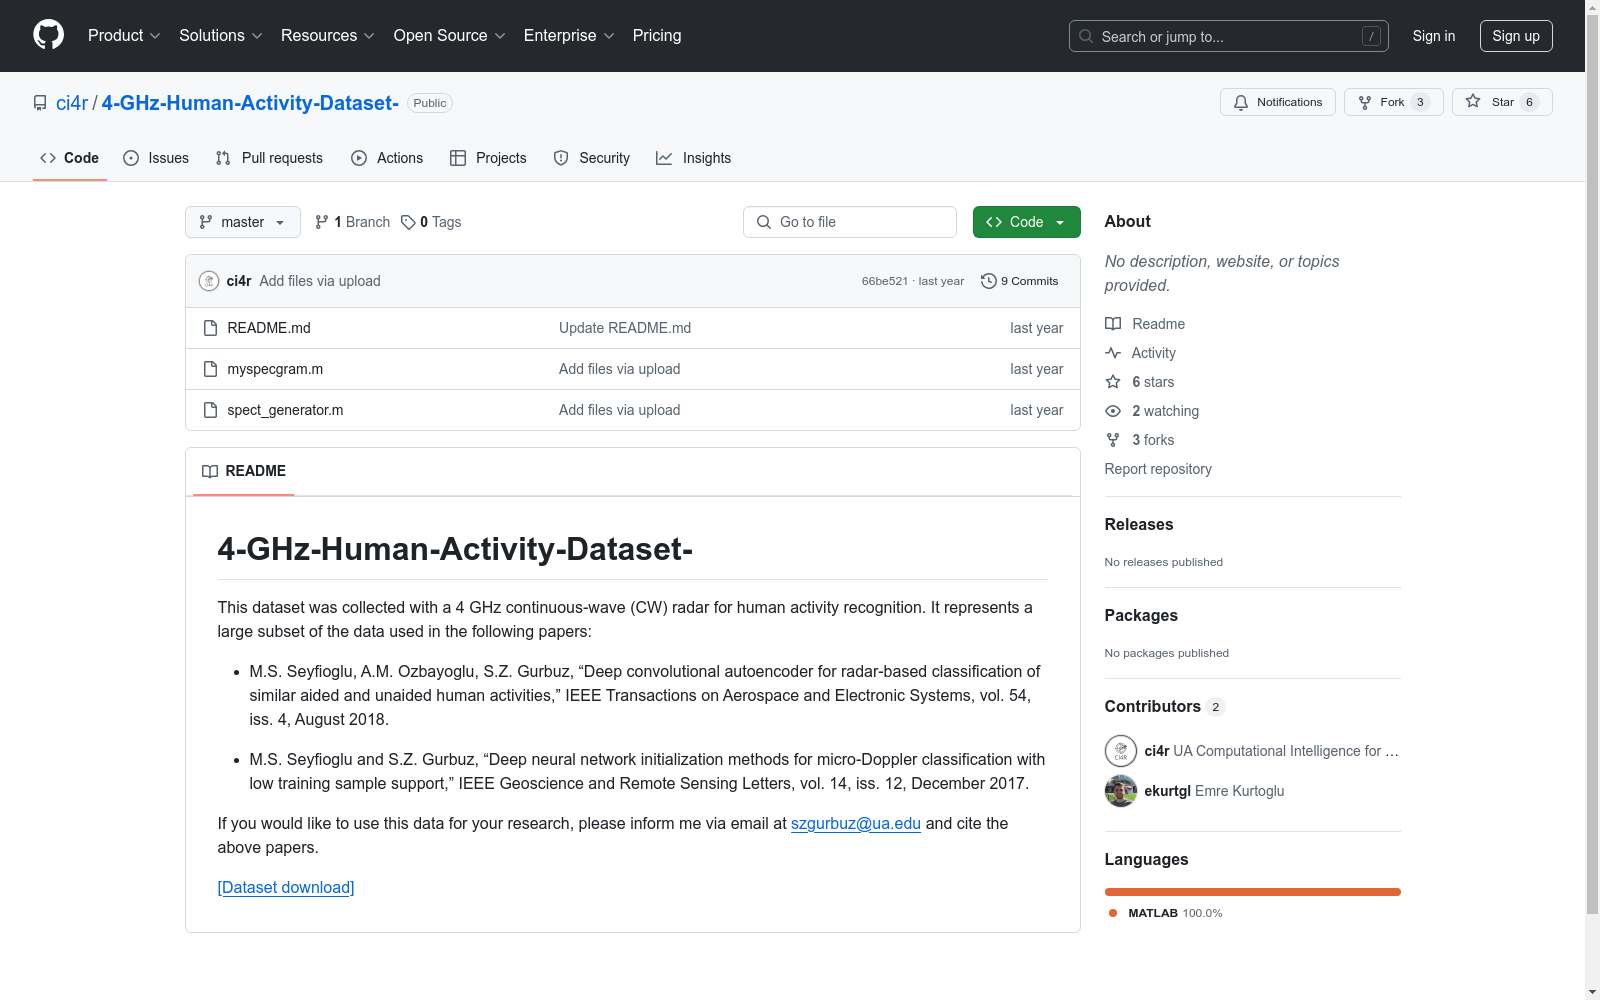
Task: Click the MATLAB language bar
Action: (x=1253, y=892)
